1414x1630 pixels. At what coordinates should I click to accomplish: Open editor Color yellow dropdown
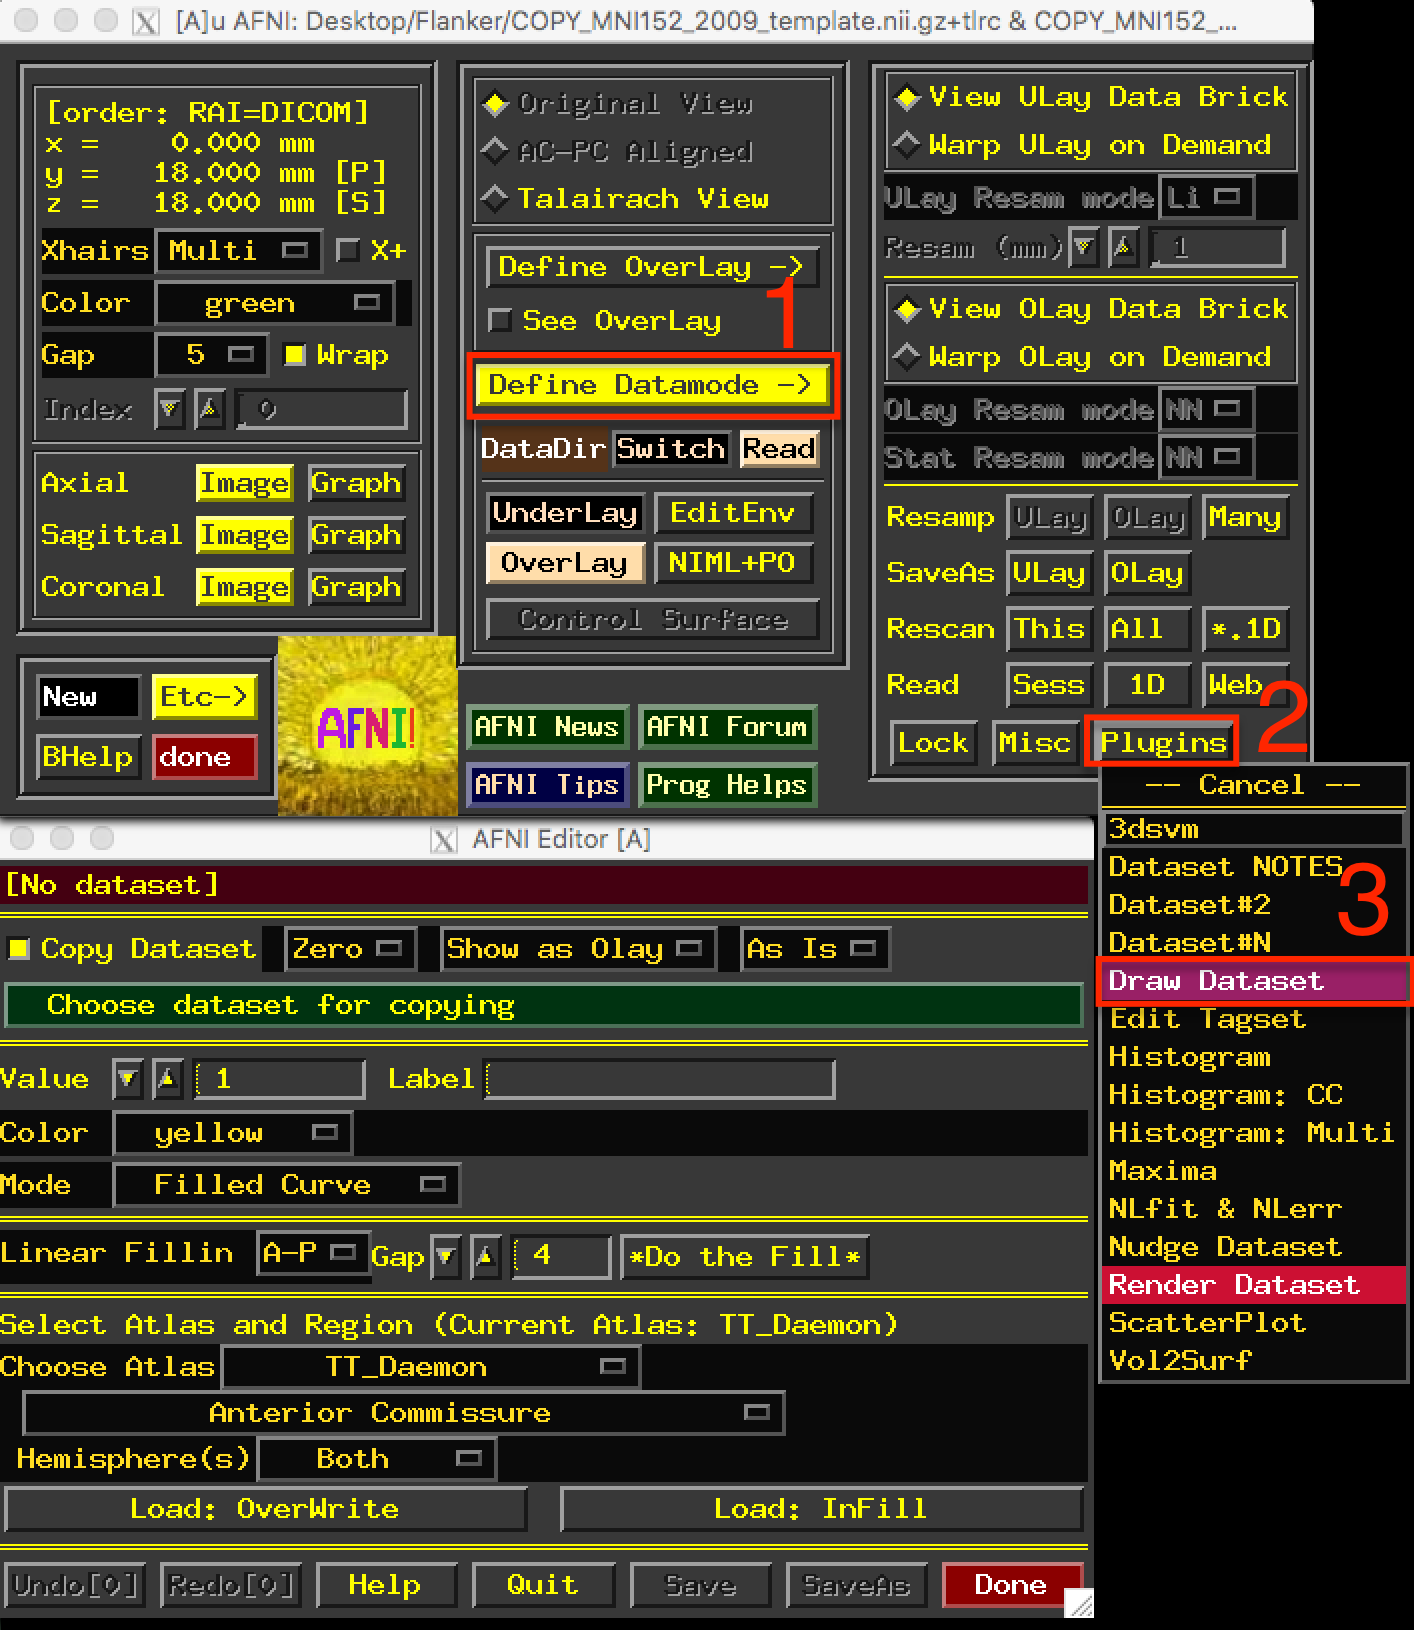[x=232, y=1133]
